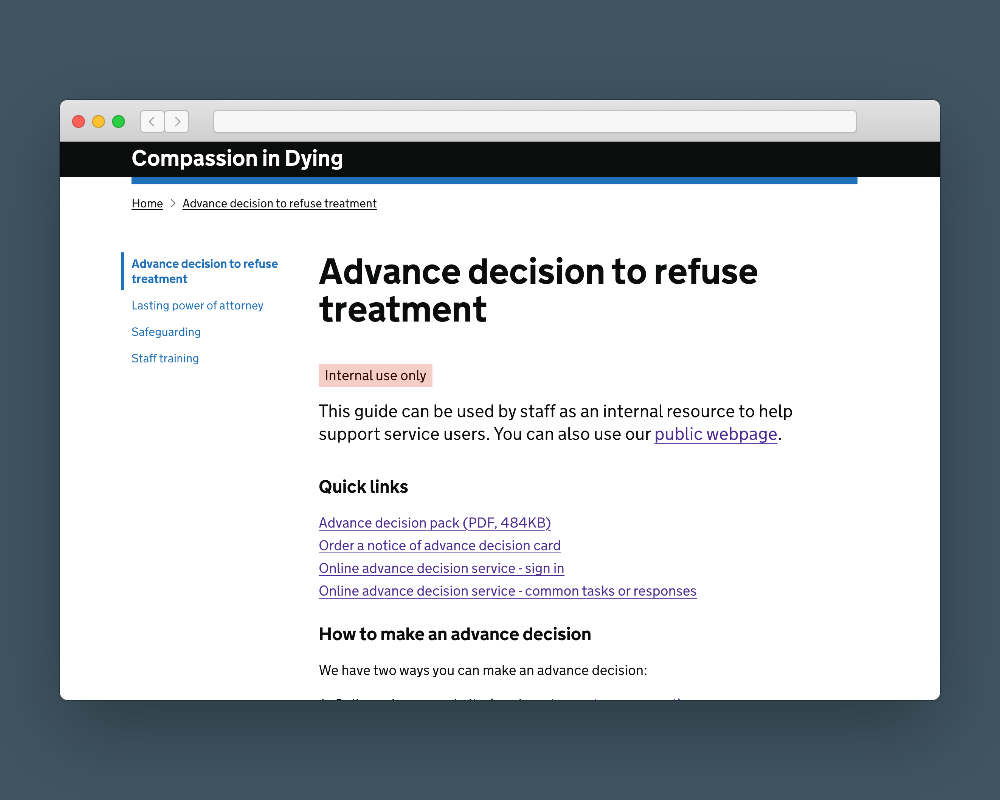Select Advance decision to refuse treatment in side navigation

tap(204, 271)
